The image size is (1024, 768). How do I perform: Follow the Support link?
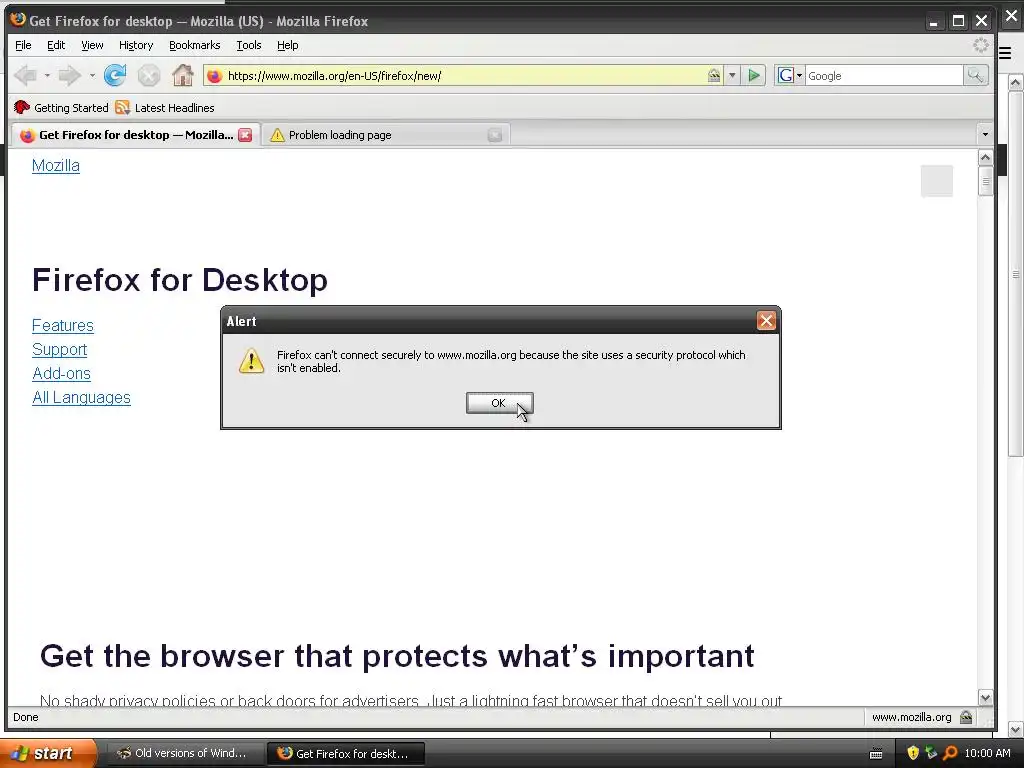click(59, 349)
